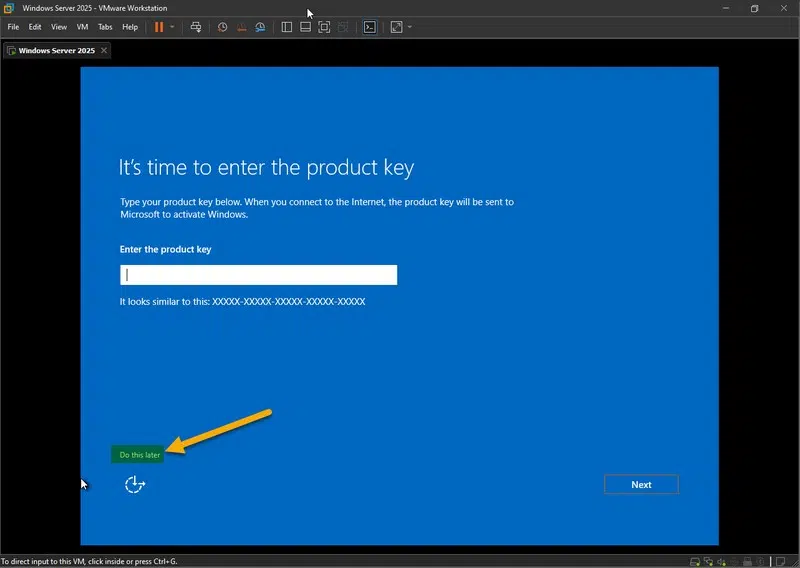Image resolution: width=800 pixels, height=568 pixels.
Task: Click the Revert to snapshot toolbar icon
Action: 241,27
